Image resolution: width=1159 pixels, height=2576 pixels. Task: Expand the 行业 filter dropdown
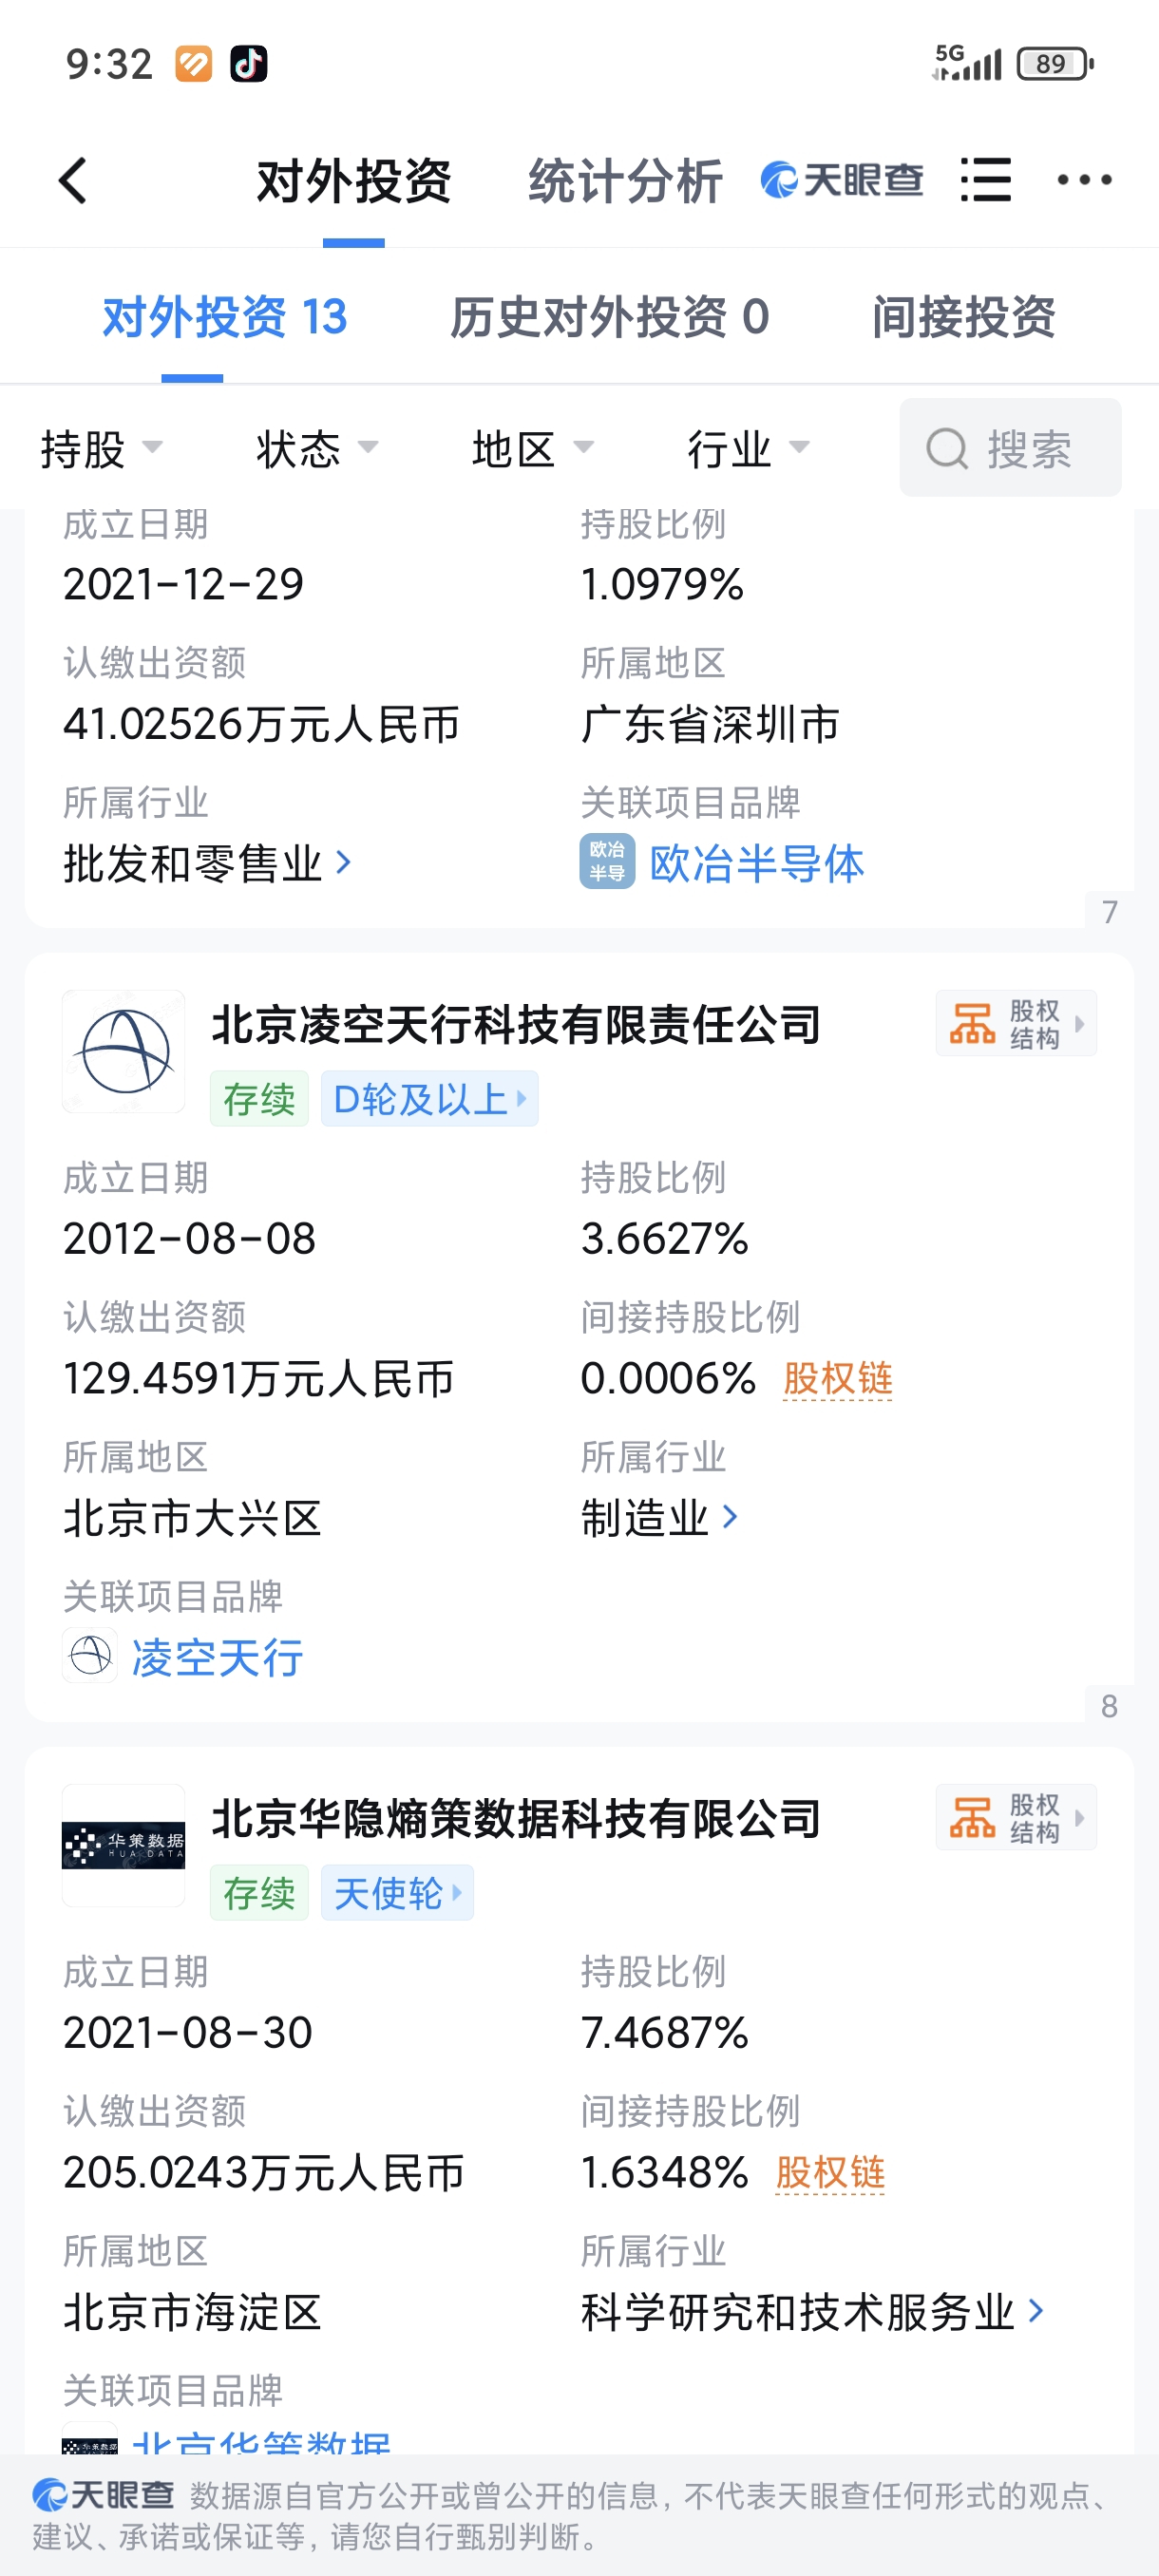tap(748, 448)
